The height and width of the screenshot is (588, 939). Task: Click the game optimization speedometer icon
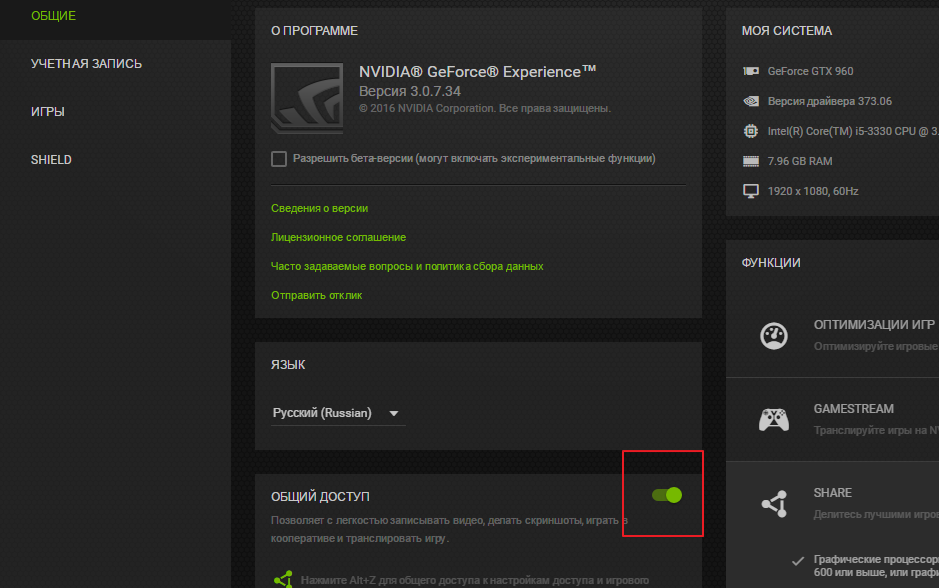[x=774, y=335]
